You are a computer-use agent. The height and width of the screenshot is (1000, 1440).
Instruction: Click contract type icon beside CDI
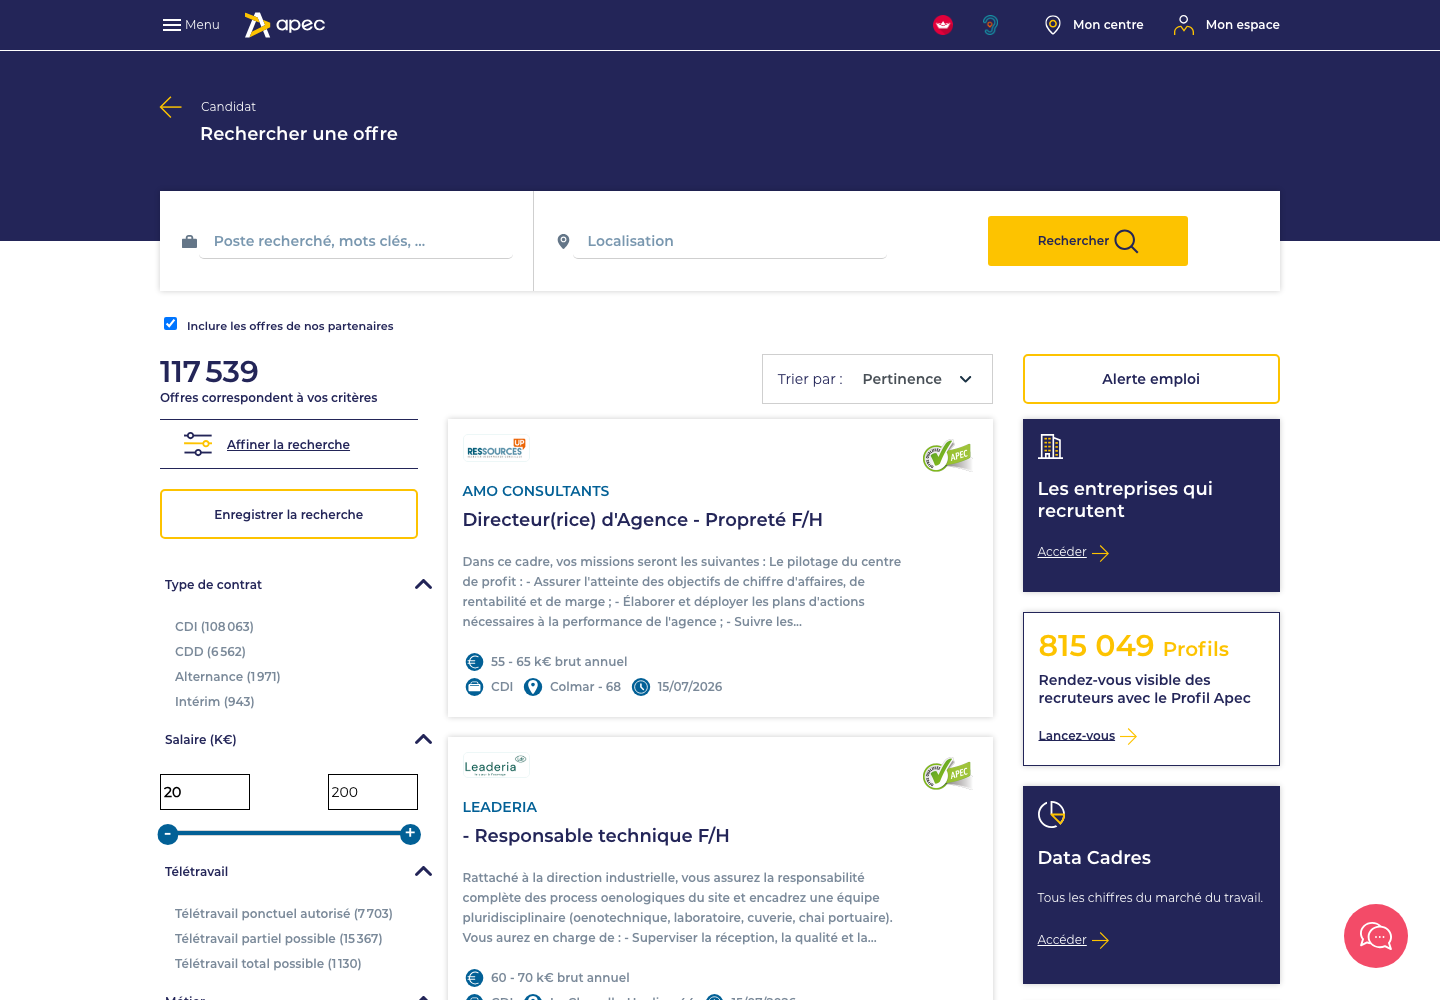(x=475, y=687)
